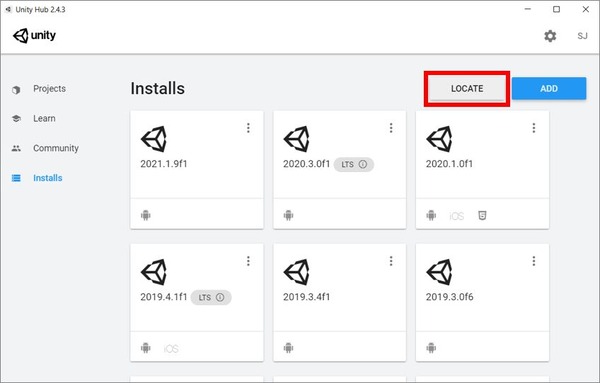Click the LTS info badge on 2019.4.1f1
This screenshot has width=600, height=383.
tap(211, 298)
